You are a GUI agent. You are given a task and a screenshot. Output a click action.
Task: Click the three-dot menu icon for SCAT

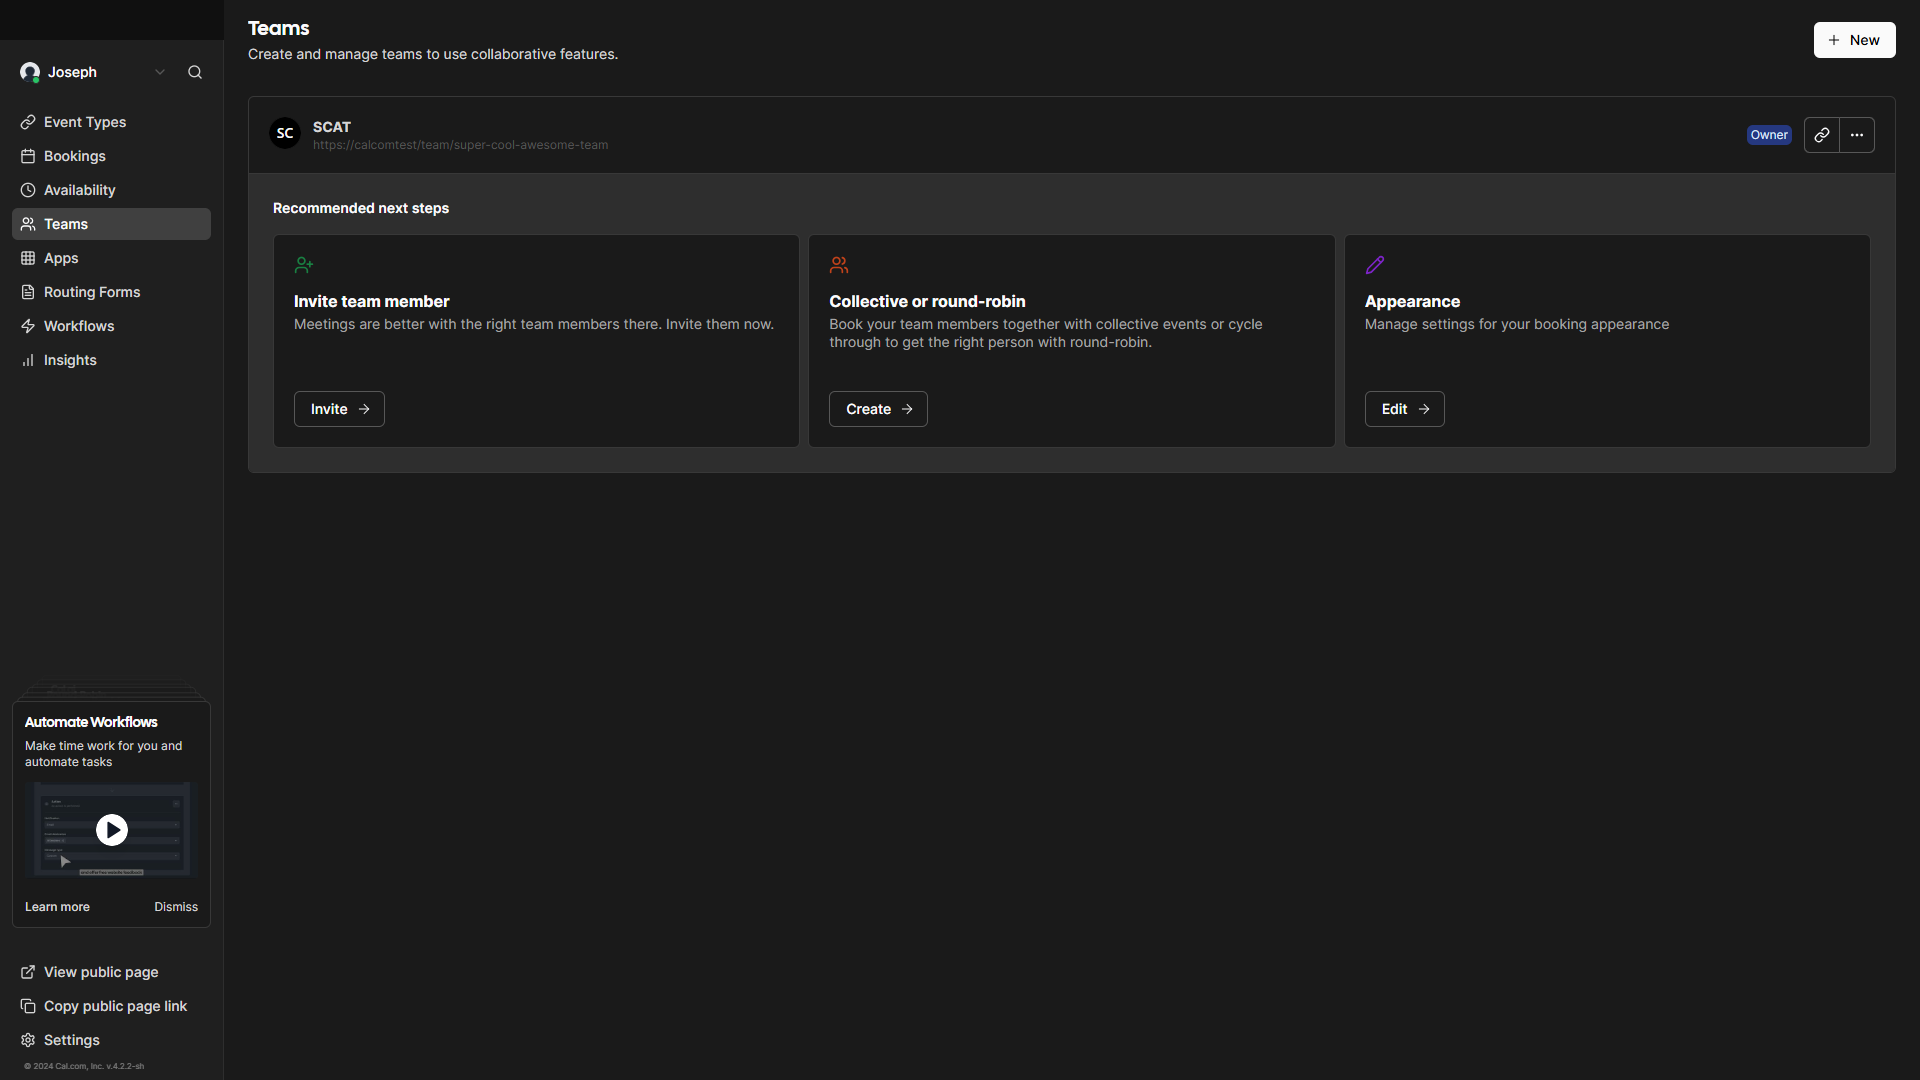point(1857,135)
